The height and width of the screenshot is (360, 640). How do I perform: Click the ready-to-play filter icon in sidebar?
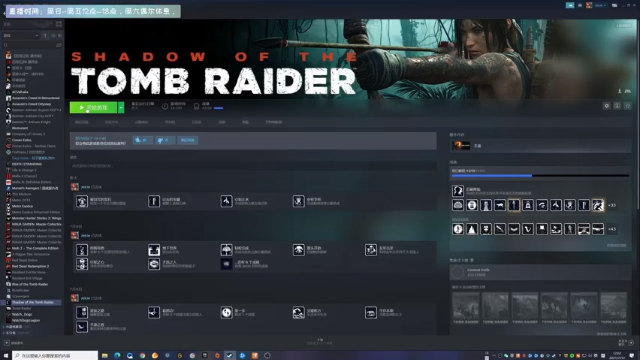[60, 36]
